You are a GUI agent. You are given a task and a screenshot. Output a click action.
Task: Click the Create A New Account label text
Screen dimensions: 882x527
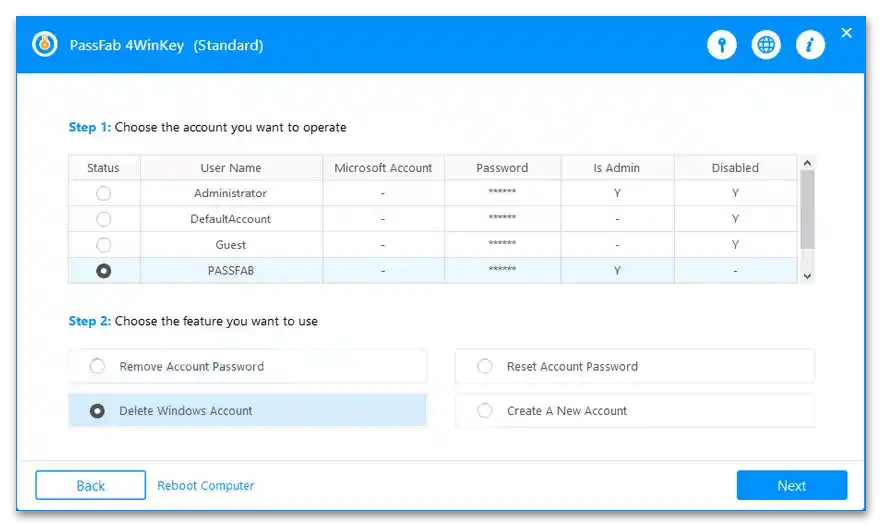pos(567,411)
